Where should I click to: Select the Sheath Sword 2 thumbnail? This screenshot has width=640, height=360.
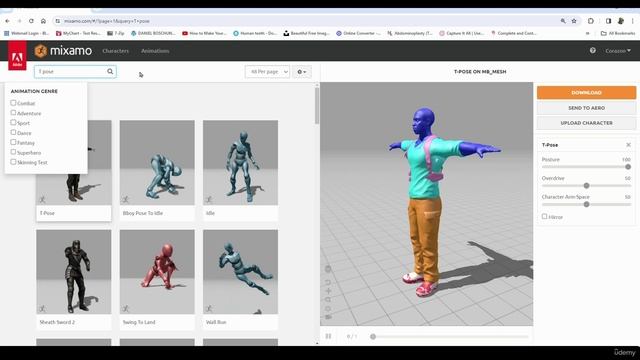73,280
